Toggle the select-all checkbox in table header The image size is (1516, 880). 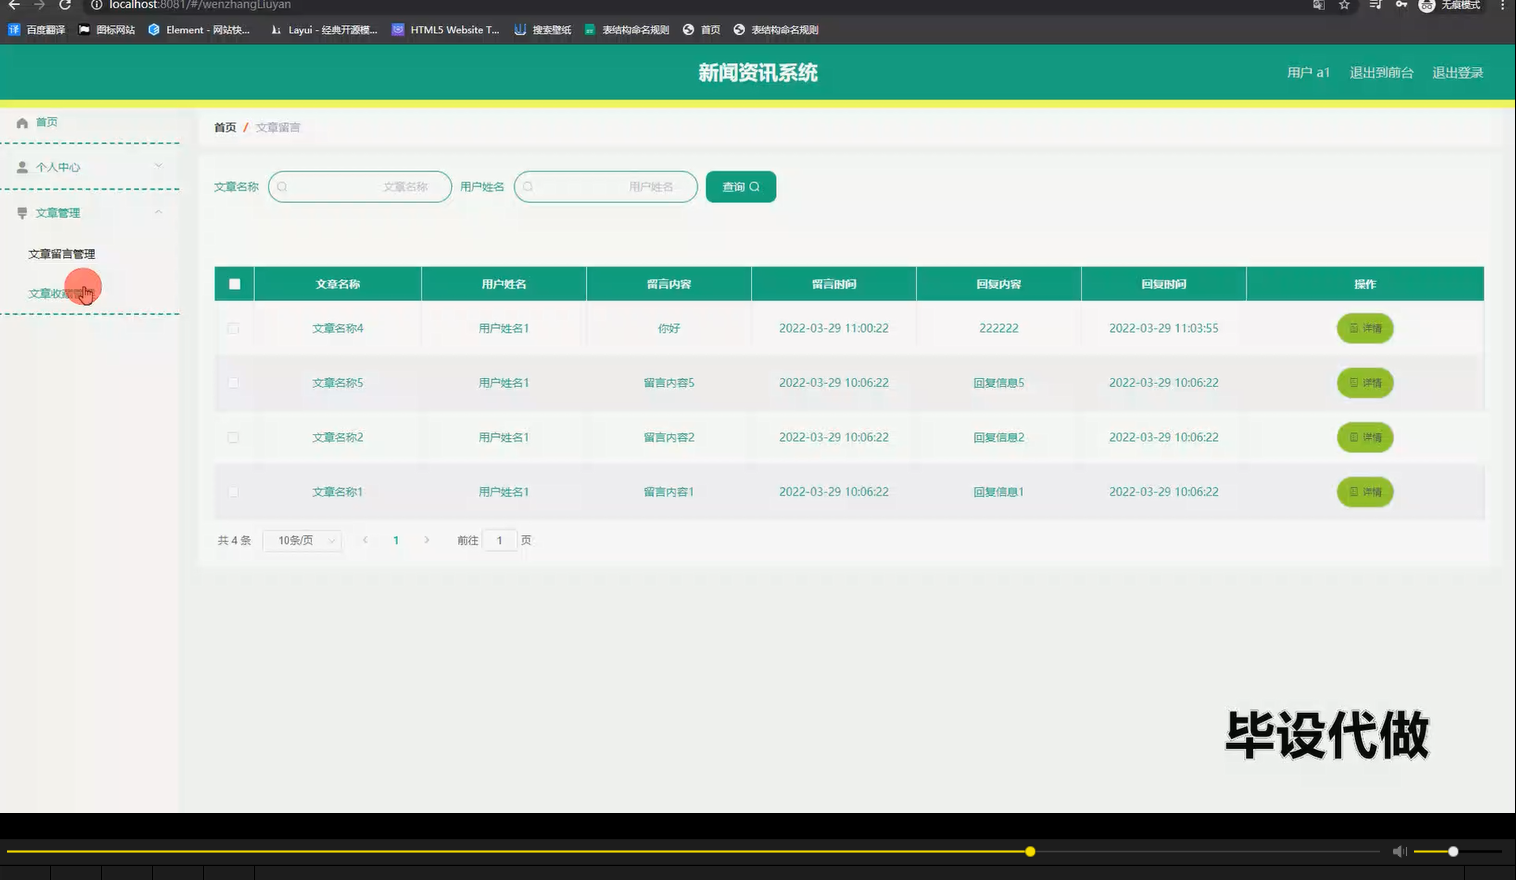coord(235,284)
